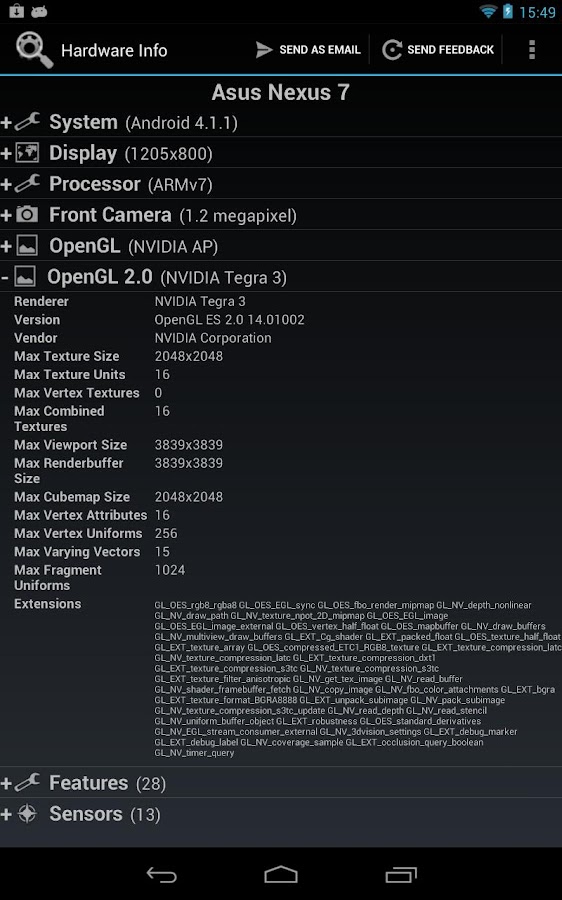Screen dimensions: 562x900
Task: Tap the camera icon beside Front Camera
Action: [26, 215]
